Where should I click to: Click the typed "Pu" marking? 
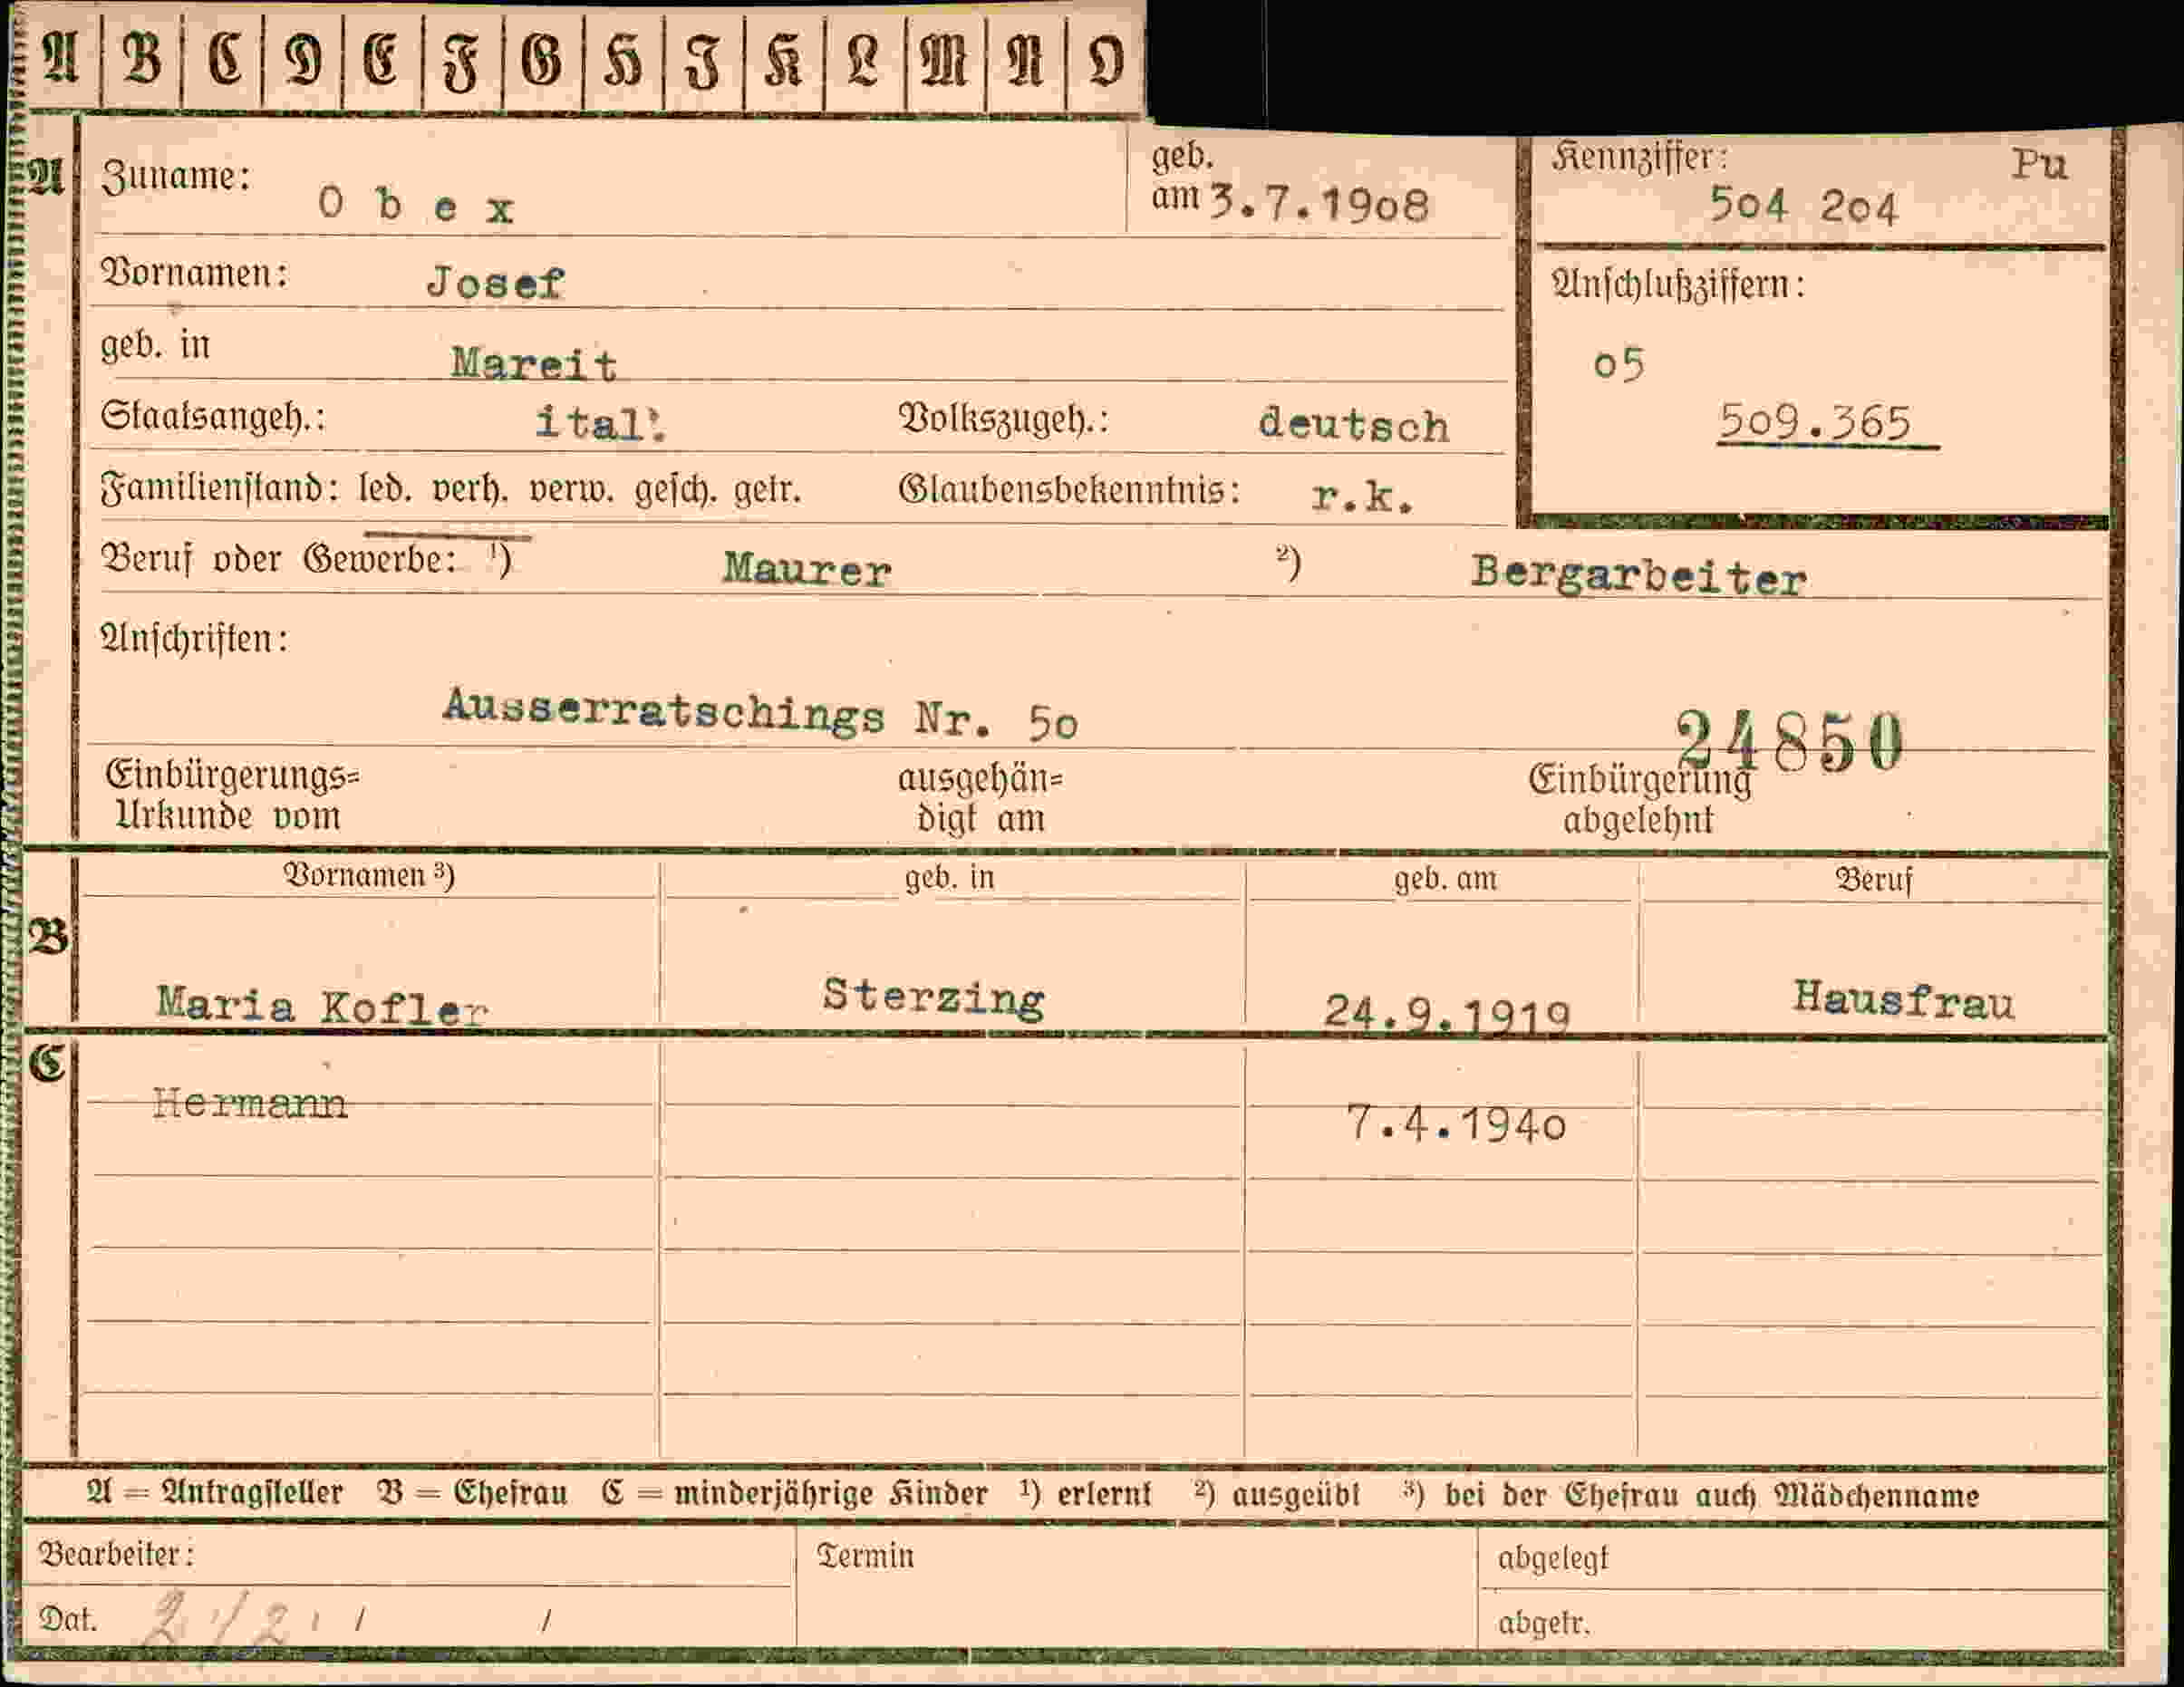[x=2039, y=163]
